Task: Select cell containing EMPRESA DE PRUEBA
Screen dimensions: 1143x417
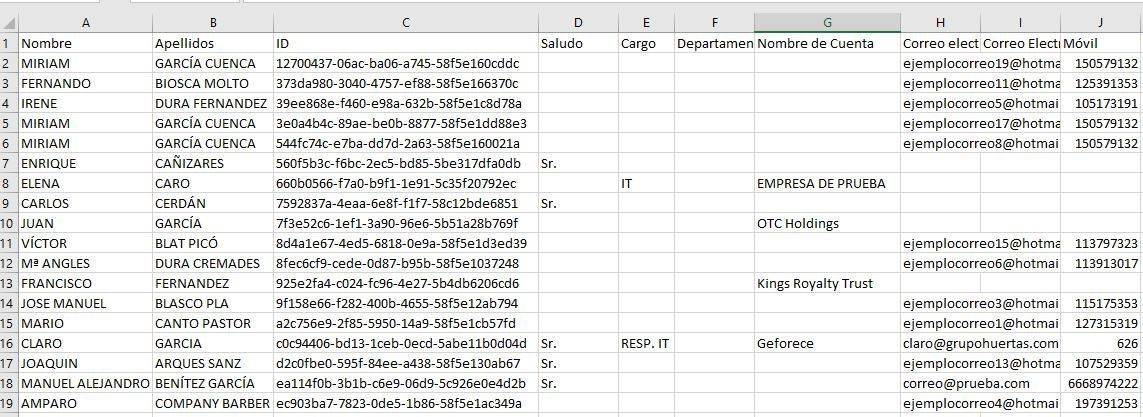Action: pos(827,184)
